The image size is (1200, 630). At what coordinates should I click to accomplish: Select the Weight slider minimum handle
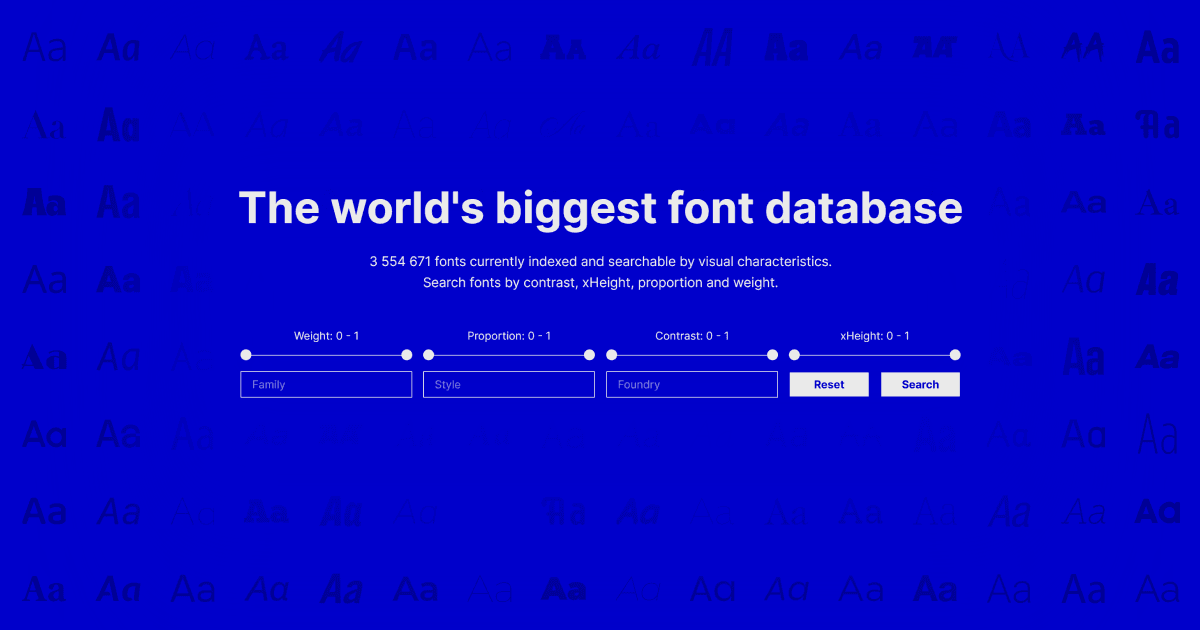246,355
